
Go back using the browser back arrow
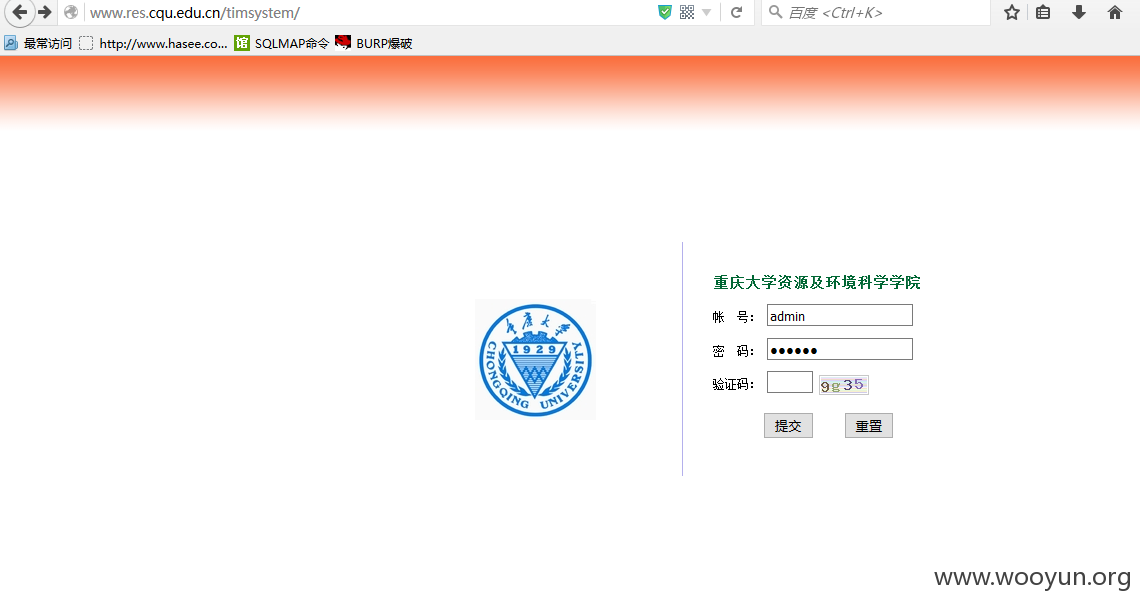[20, 12]
